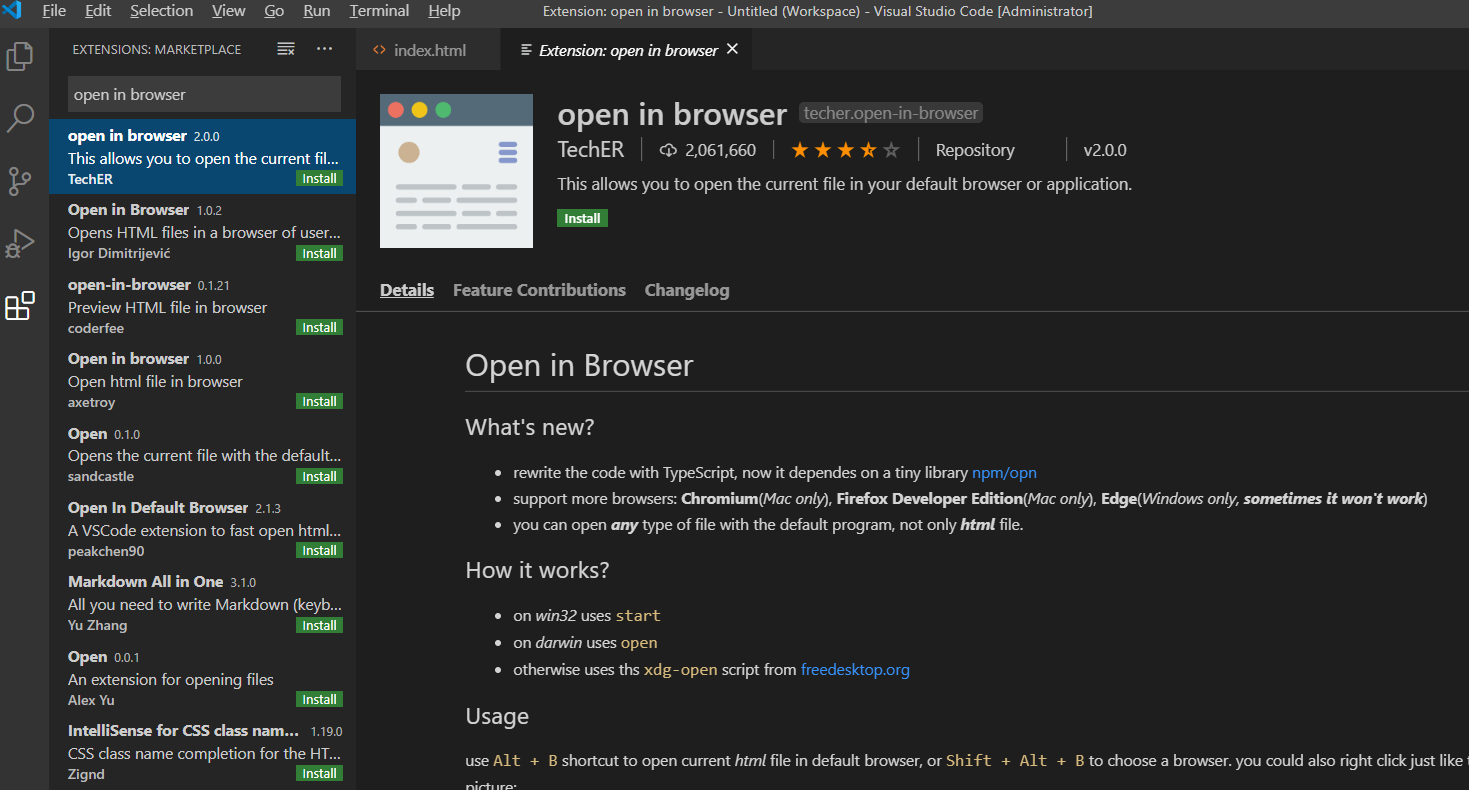
Task: Open the Repository link
Action: [x=975, y=150]
